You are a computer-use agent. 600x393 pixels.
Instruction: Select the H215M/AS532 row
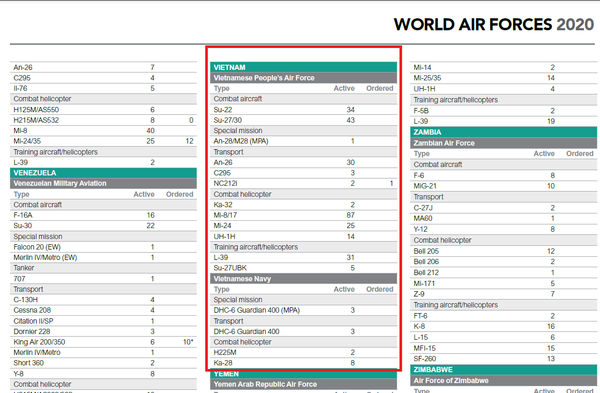[x=103, y=120]
